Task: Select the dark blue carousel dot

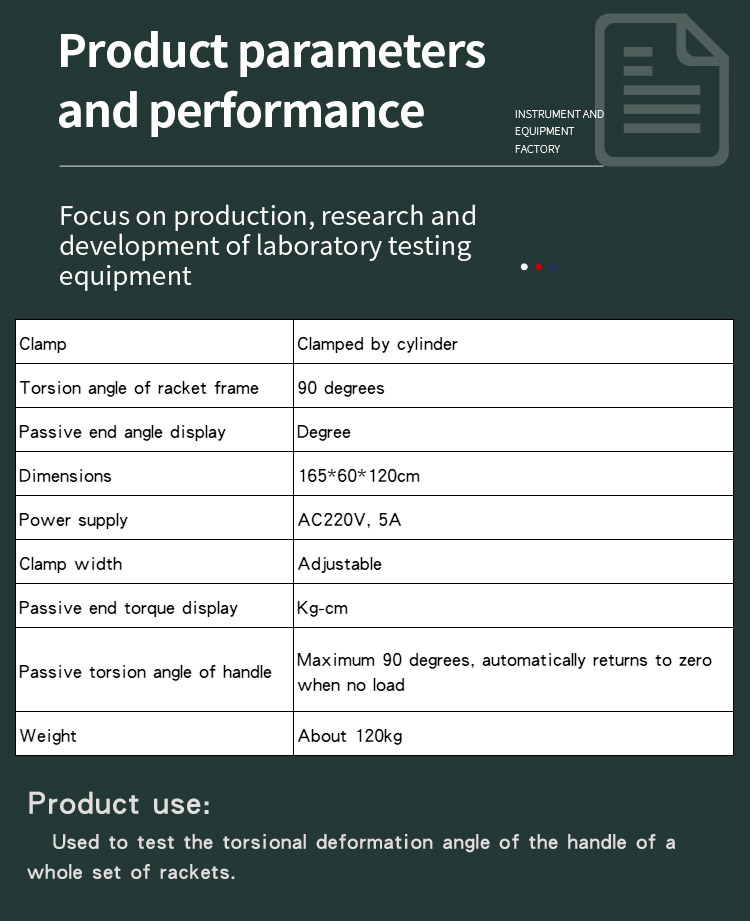Action: click(553, 267)
